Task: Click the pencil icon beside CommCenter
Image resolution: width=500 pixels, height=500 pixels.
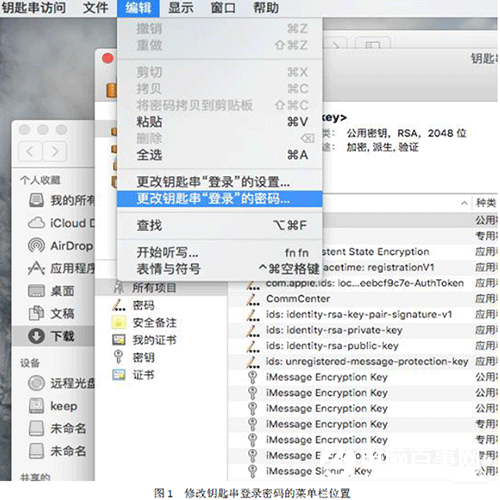Action: 253,299
